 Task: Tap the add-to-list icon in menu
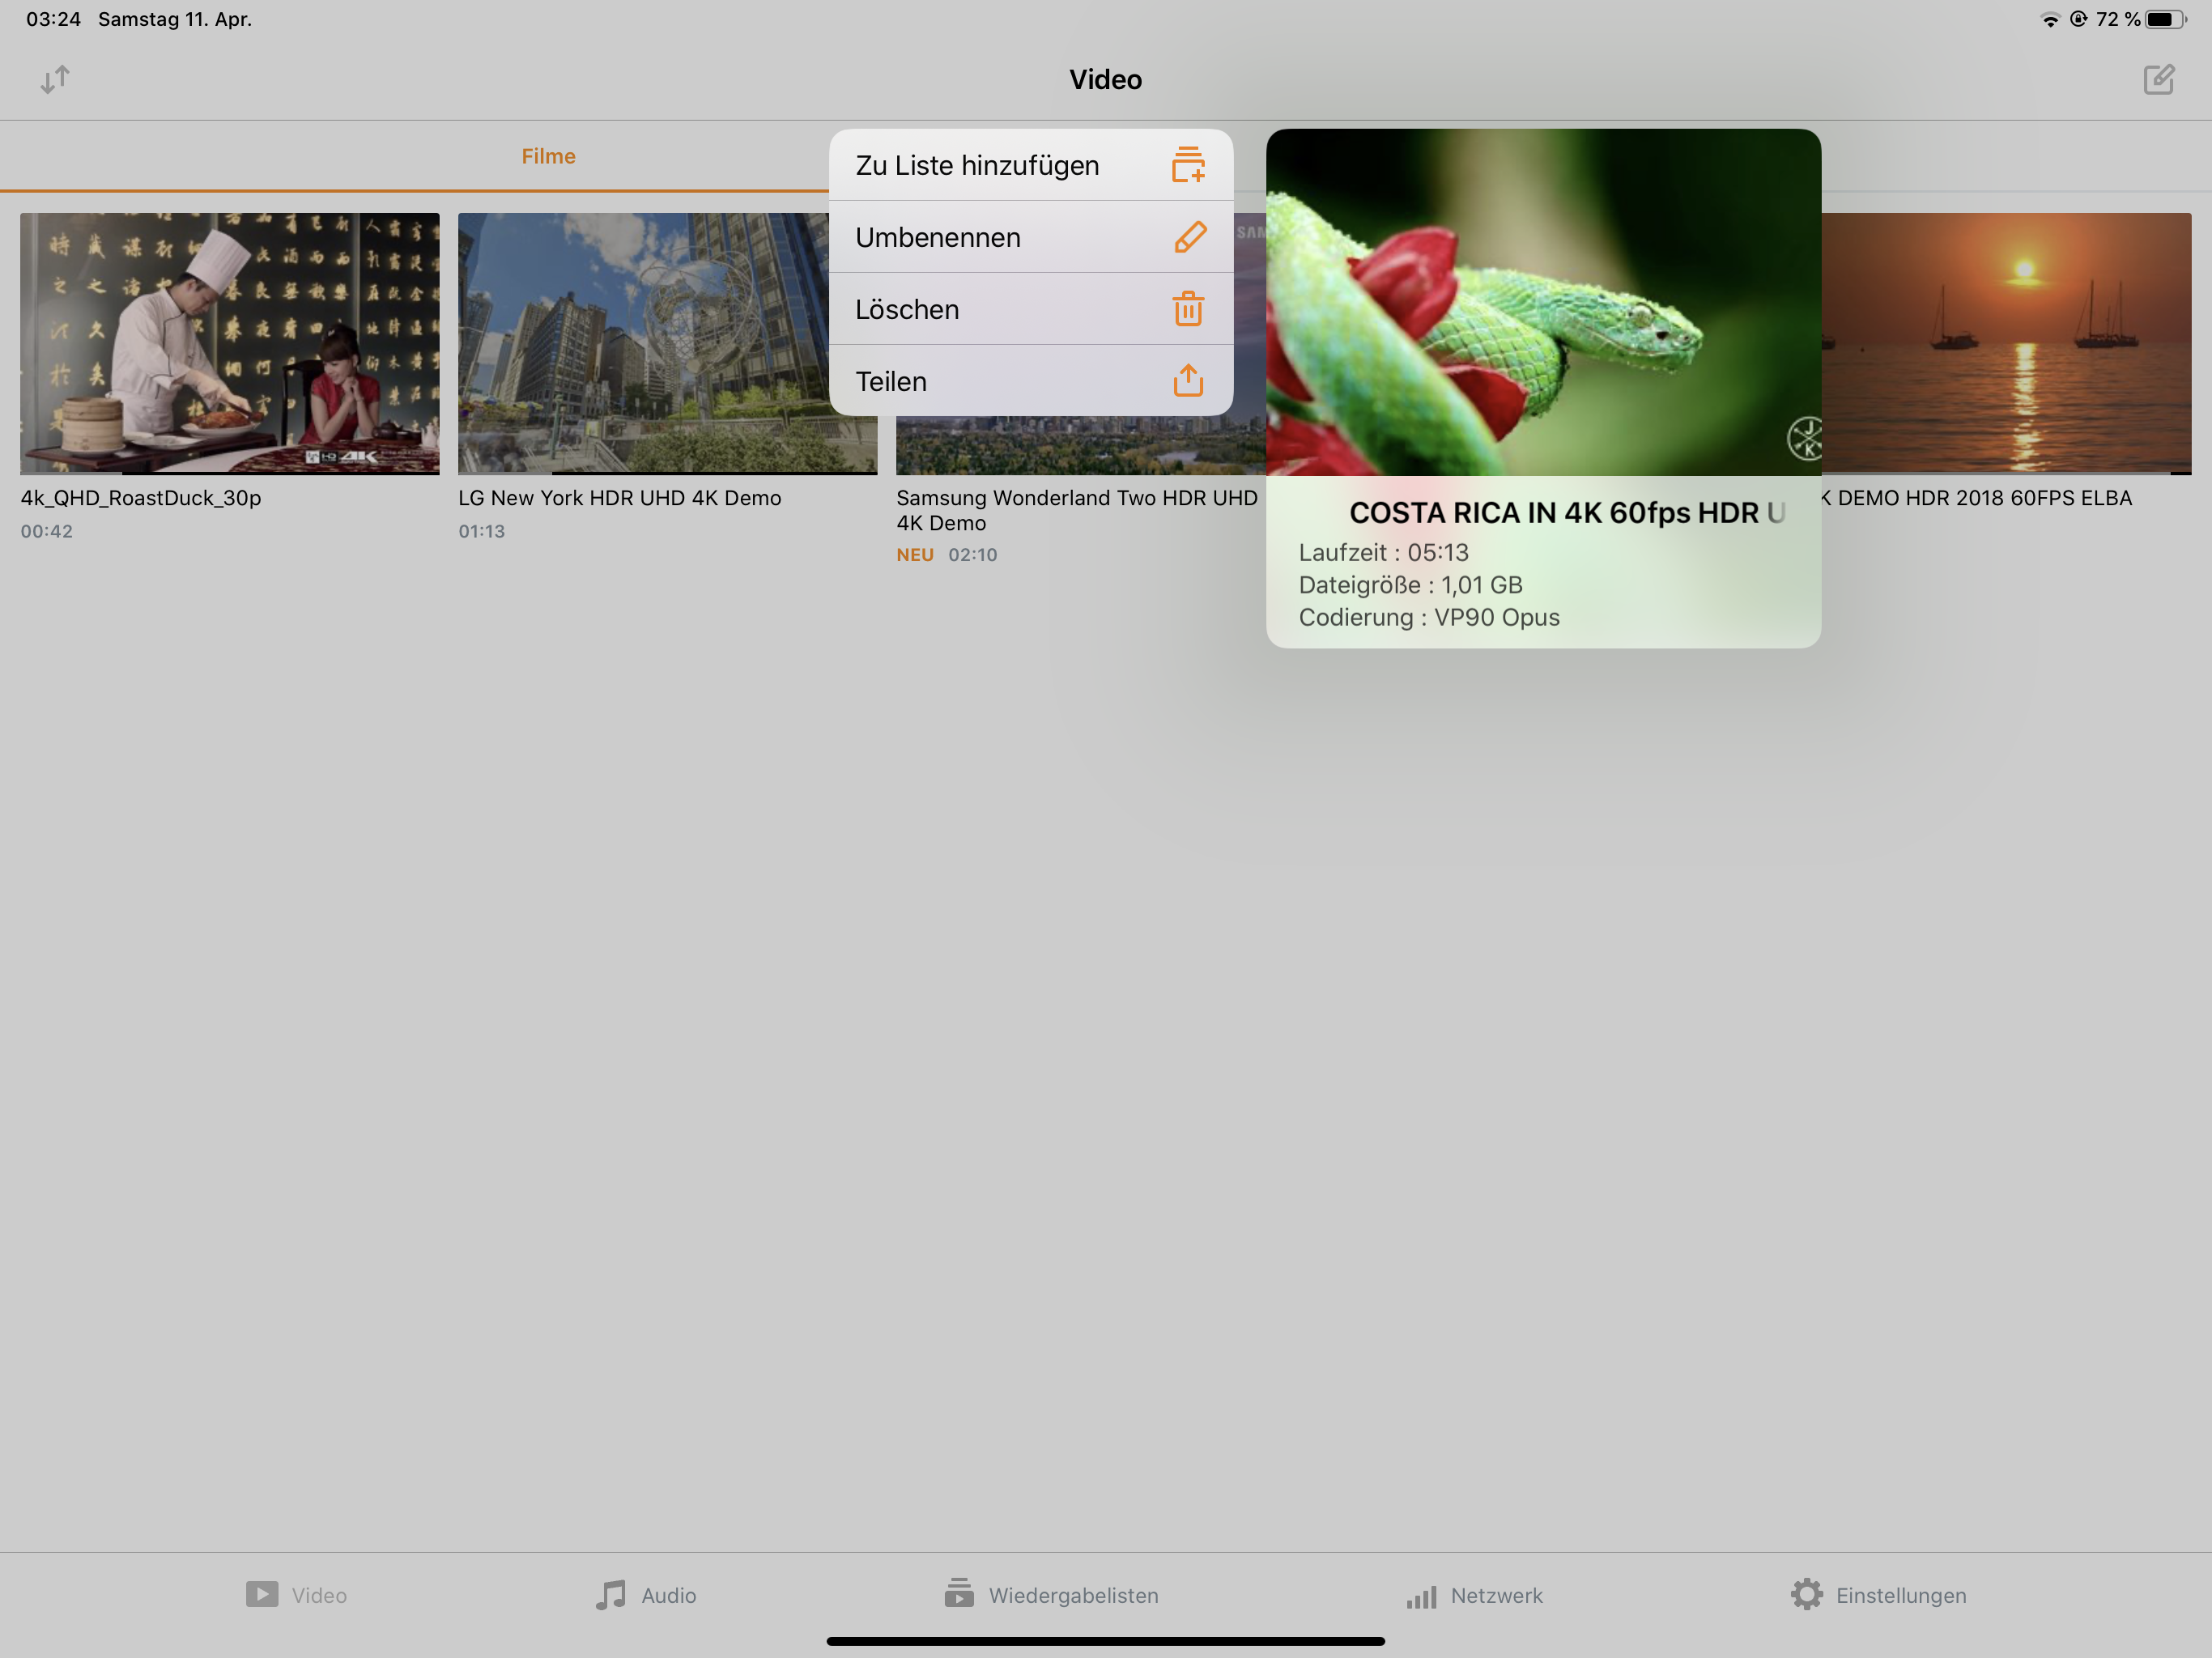(1187, 165)
